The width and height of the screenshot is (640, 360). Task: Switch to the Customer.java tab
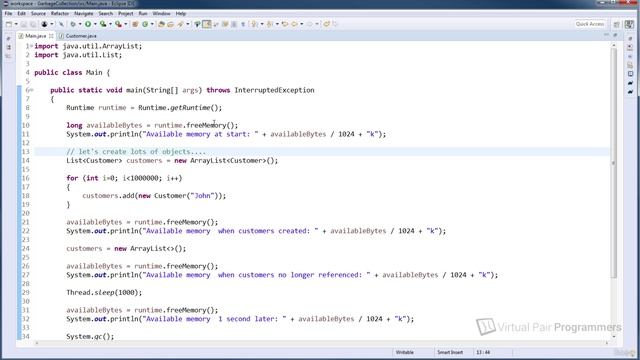pyautogui.click(x=78, y=36)
